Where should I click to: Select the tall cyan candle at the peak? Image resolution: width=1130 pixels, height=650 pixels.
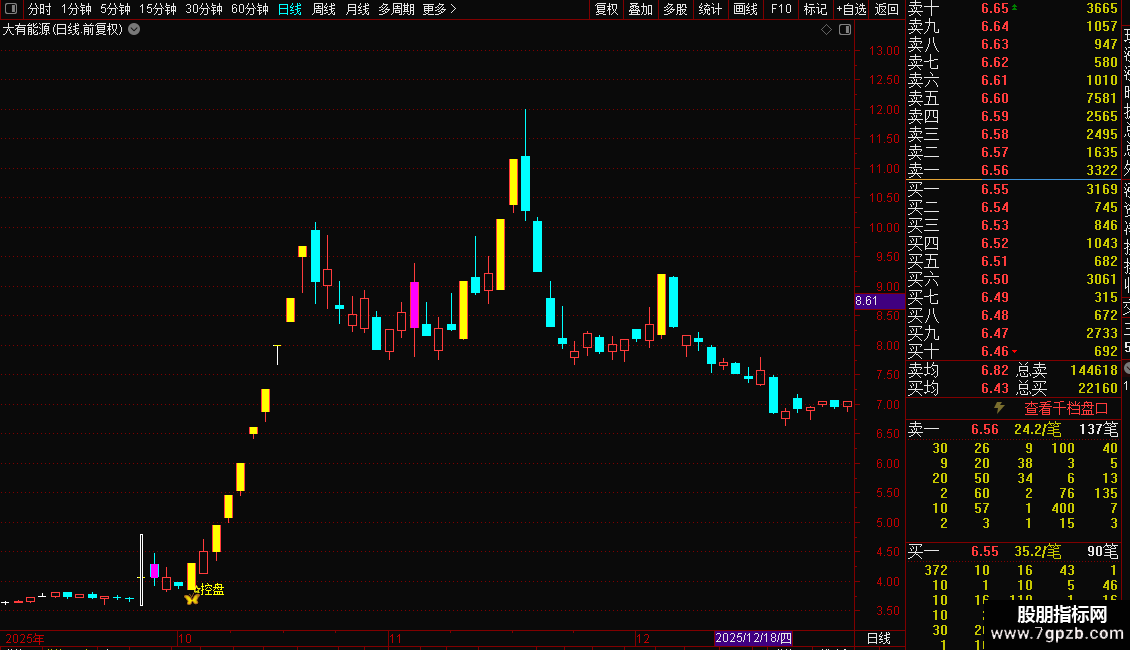[525, 182]
